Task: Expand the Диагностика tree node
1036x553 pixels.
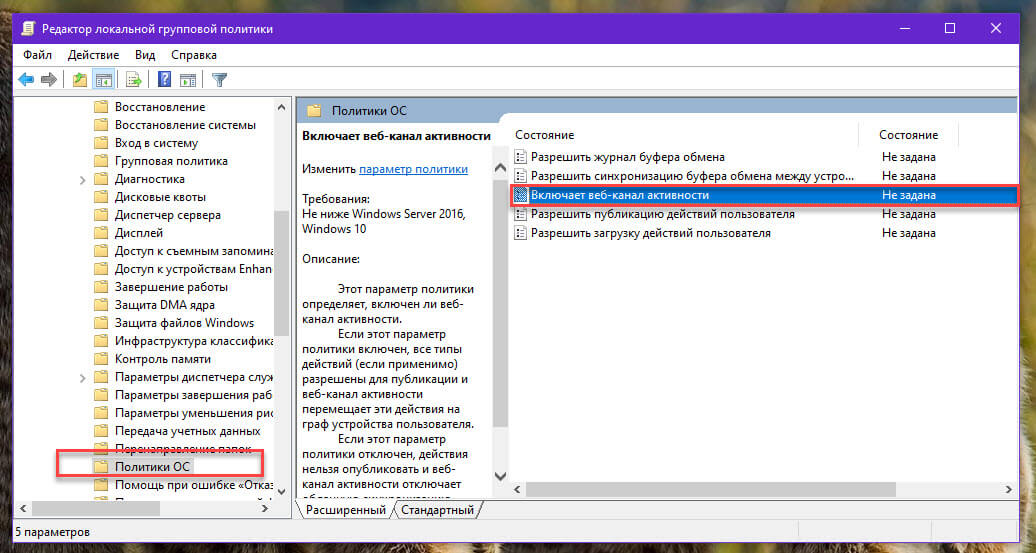Action: point(83,180)
